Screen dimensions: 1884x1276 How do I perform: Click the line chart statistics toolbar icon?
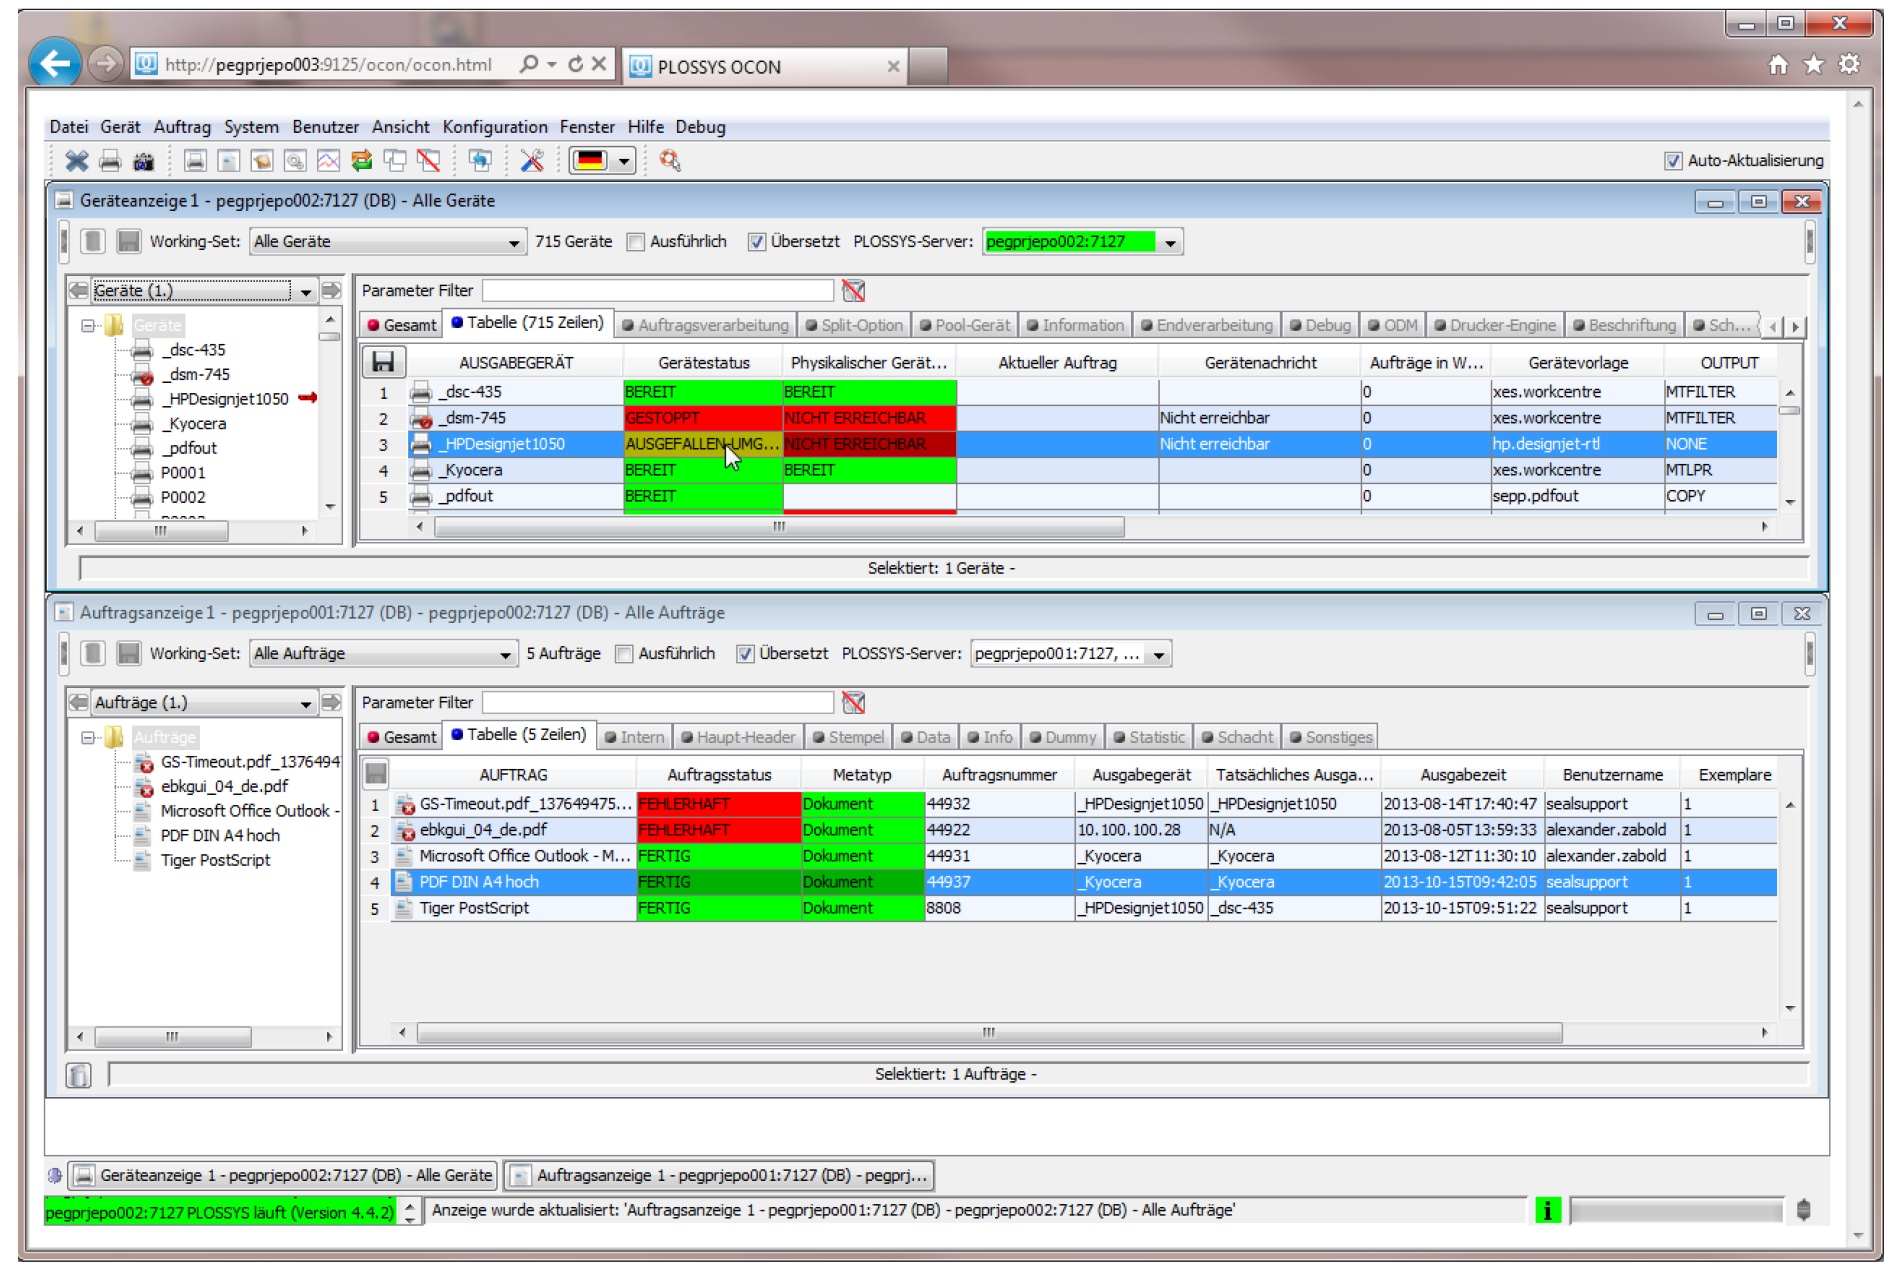coord(328,161)
